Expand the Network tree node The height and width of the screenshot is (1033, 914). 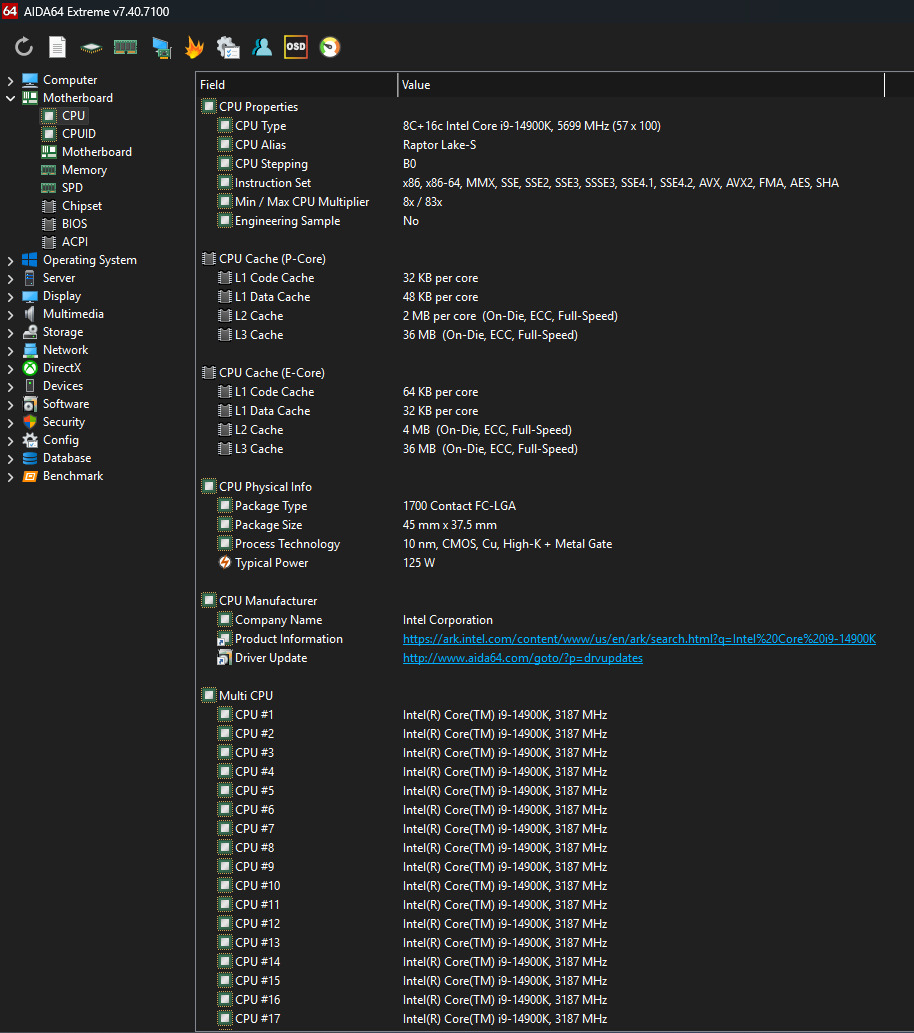pos(10,350)
